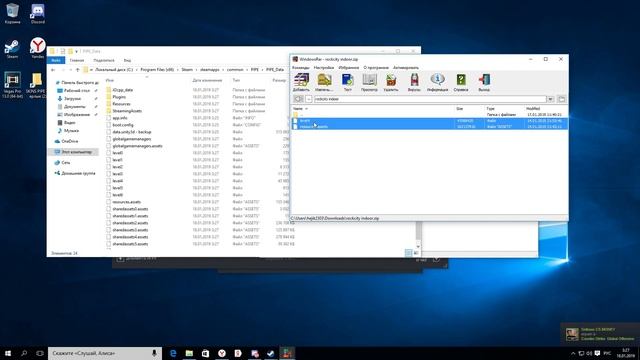This screenshot has height=360, width=640.
Task: Open the Избранное menu in WinRAR
Action: (x=349, y=67)
